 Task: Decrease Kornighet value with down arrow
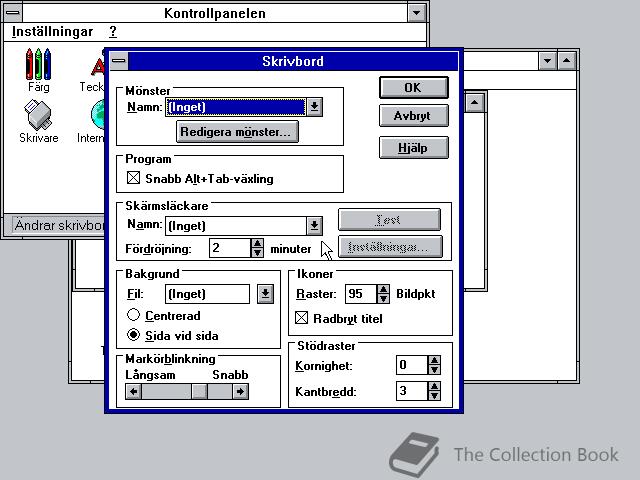(x=434, y=370)
